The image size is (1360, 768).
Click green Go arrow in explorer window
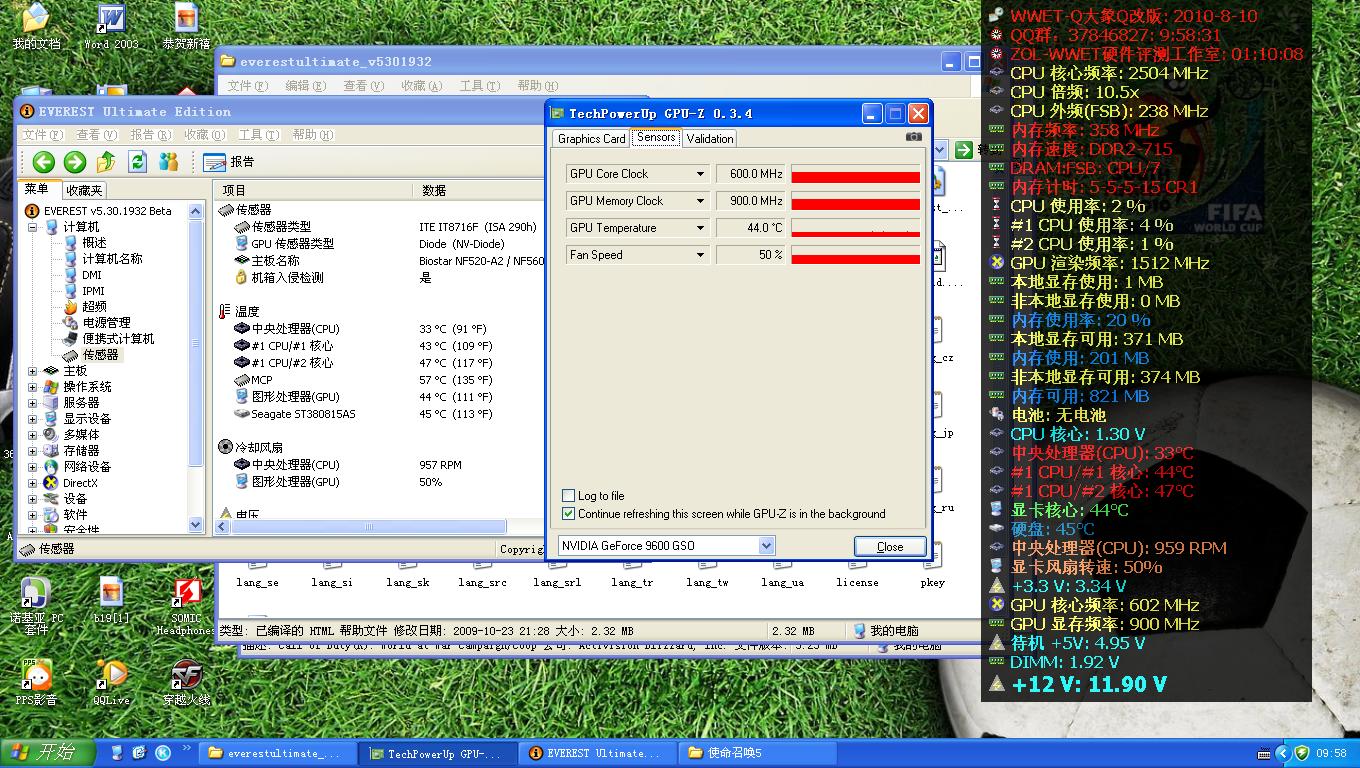point(963,150)
